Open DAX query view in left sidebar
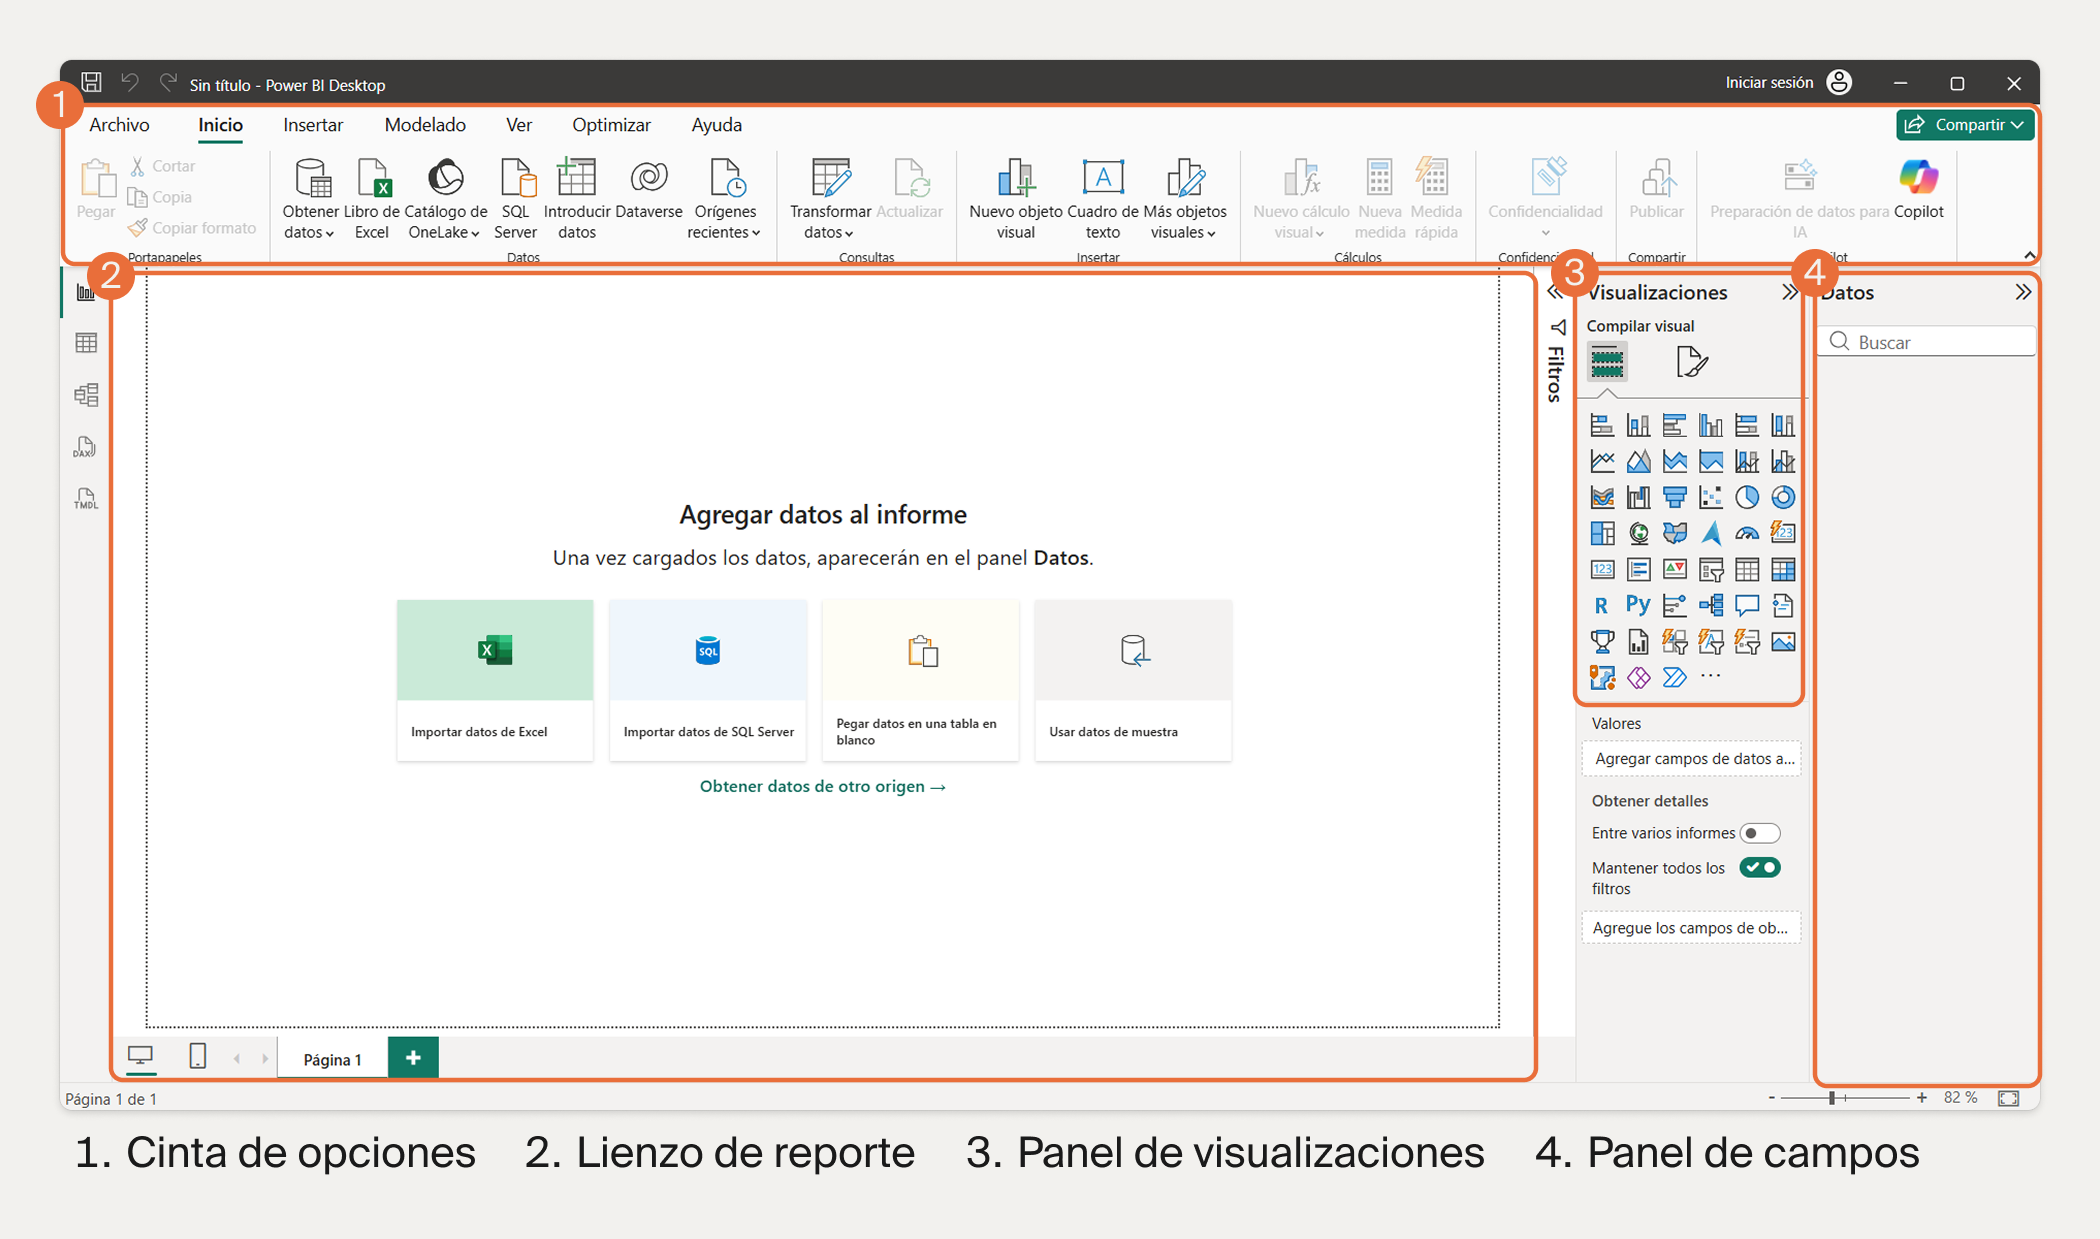Screen dimensions: 2100x1239 click(86, 447)
